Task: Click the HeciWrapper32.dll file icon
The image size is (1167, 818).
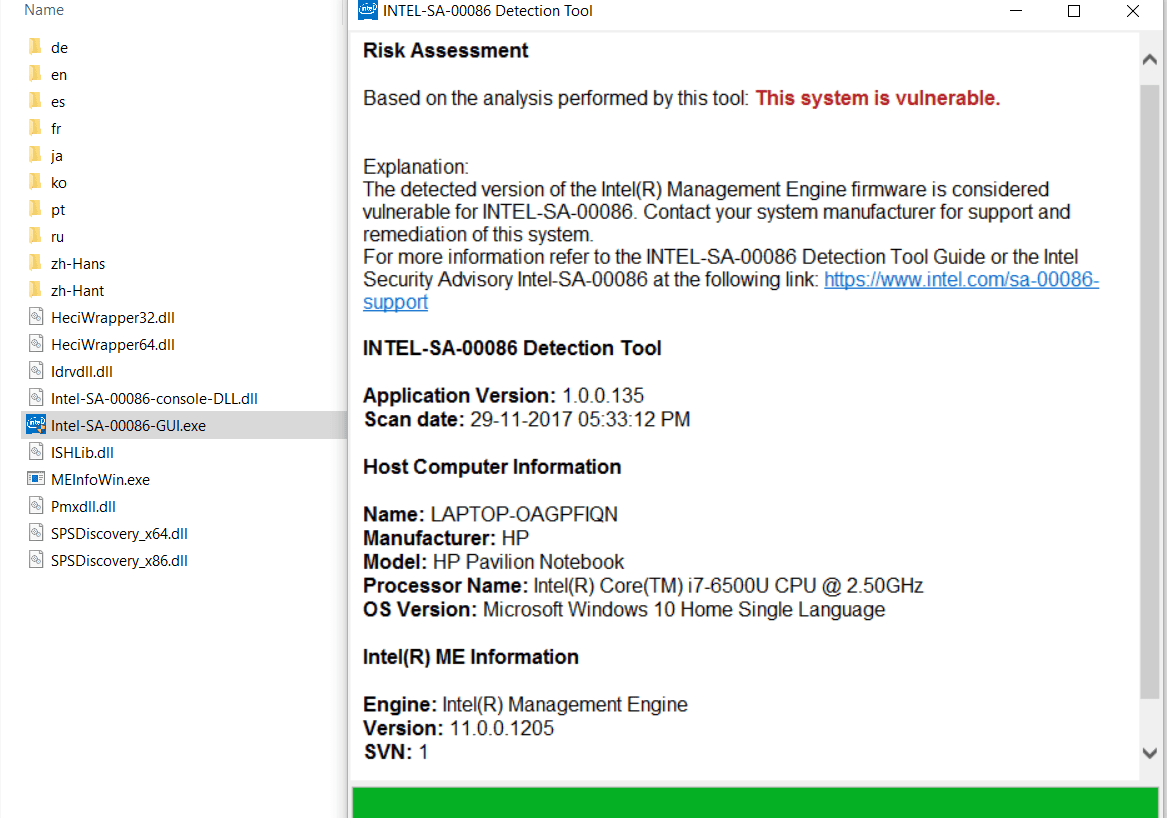Action: click(36, 317)
